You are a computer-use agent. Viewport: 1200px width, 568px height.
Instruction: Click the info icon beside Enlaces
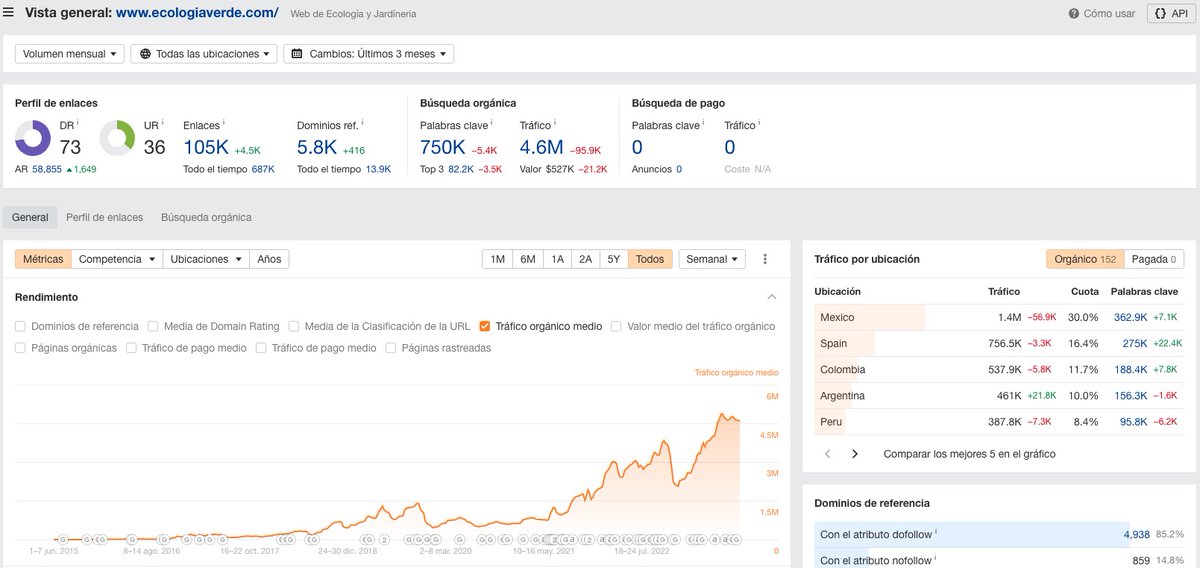(222, 123)
